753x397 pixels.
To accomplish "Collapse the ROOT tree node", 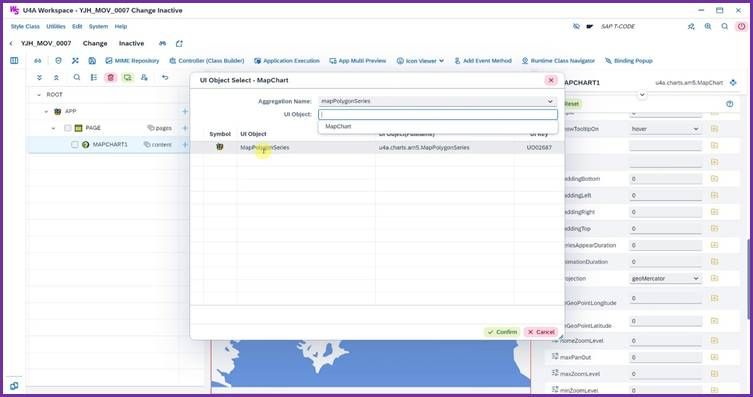I will (39, 95).
